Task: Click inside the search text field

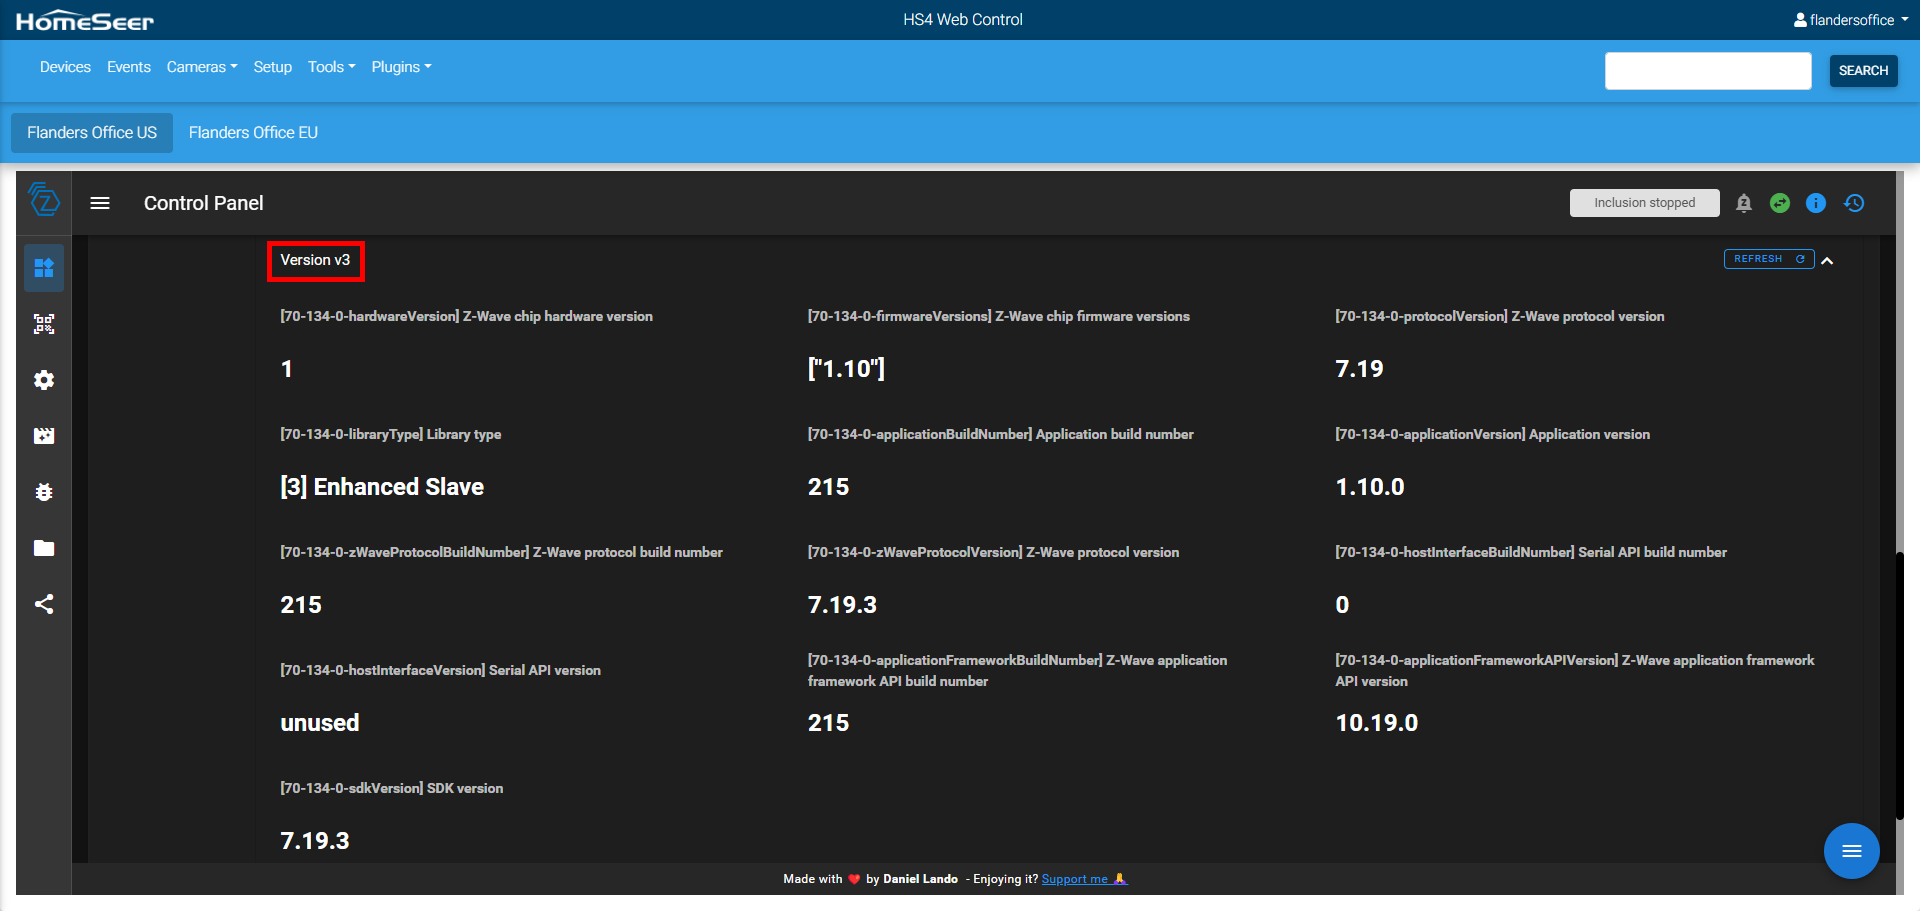Action: (1707, 71)
